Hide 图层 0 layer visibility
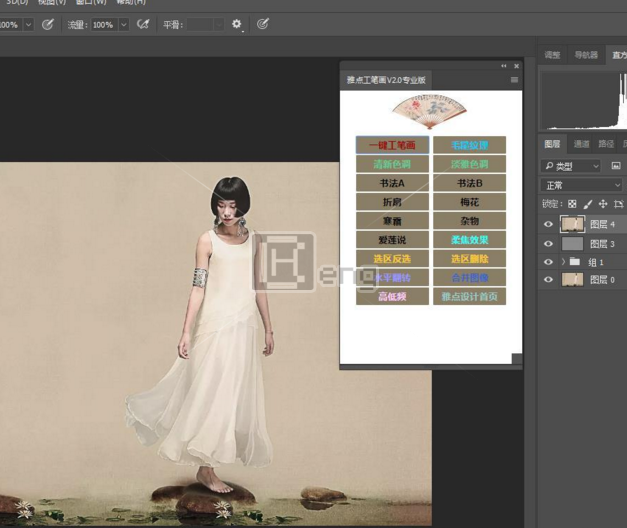Screen dimensions: 627x528 pyautogui.click(x=548, y=280)
